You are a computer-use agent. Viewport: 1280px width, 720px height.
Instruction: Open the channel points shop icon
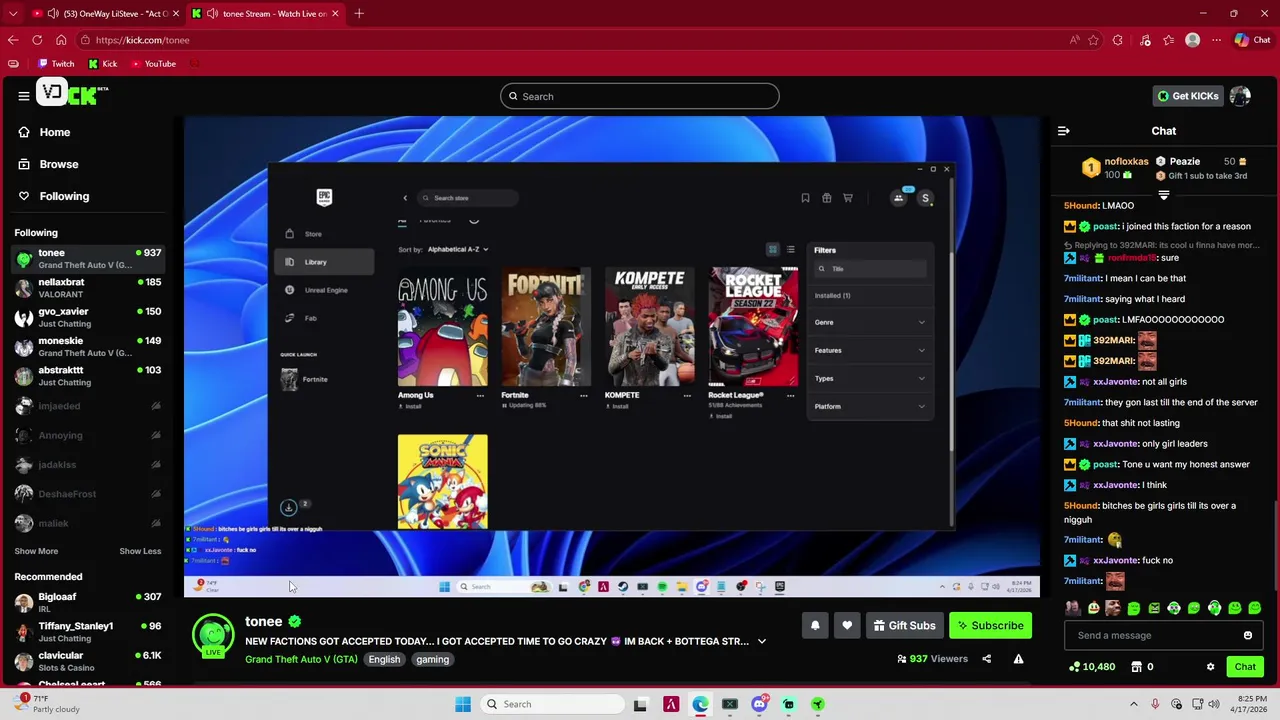[x=1136, y=667]
